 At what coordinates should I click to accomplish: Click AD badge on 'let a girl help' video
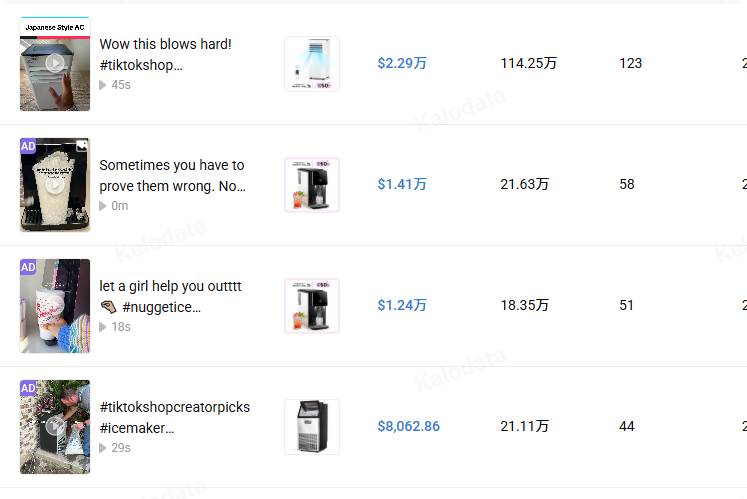point(28,267)
